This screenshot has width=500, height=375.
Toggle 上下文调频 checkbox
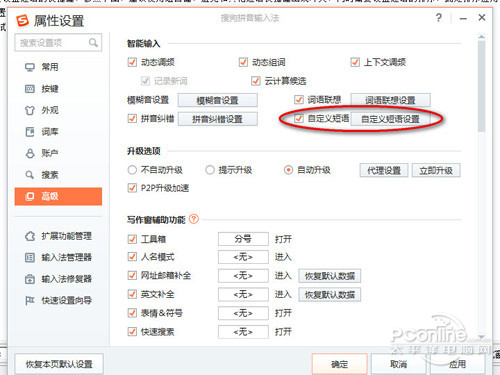(x=355, y=62)
